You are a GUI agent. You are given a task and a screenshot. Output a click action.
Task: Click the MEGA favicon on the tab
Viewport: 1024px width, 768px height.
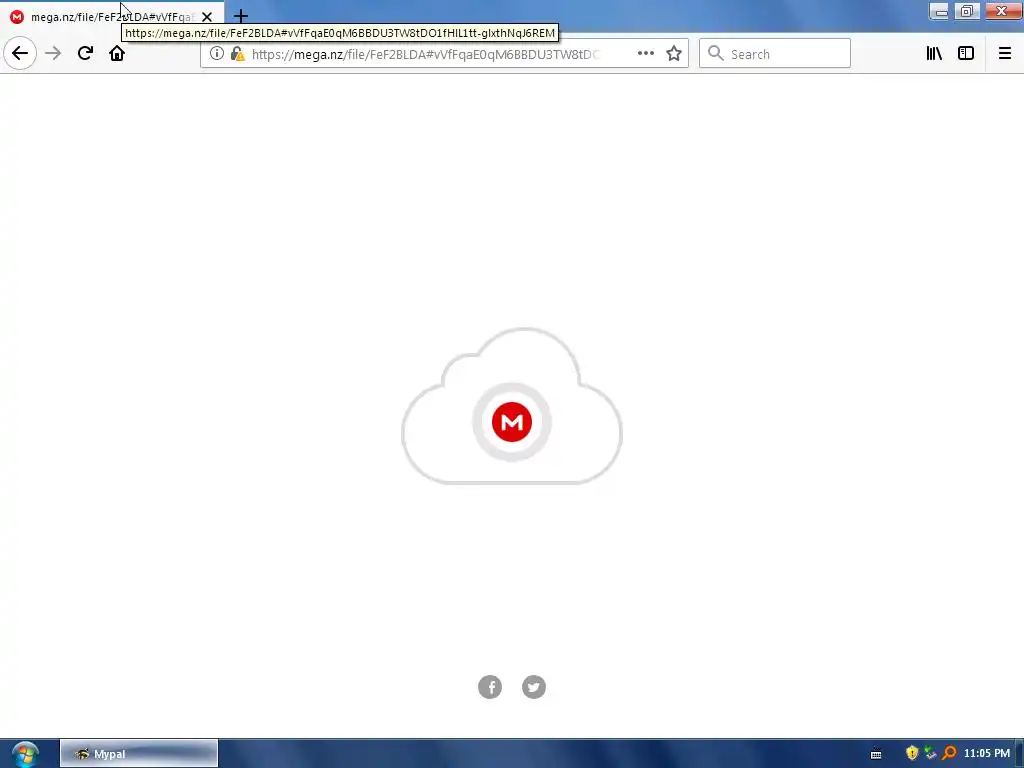(x=17, y=17)
